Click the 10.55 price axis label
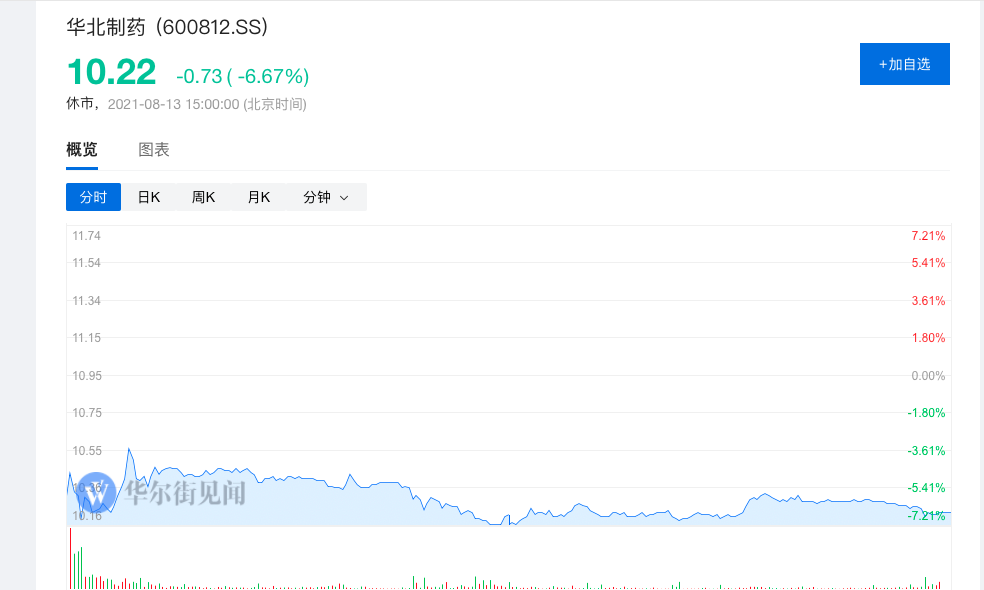 87,451
